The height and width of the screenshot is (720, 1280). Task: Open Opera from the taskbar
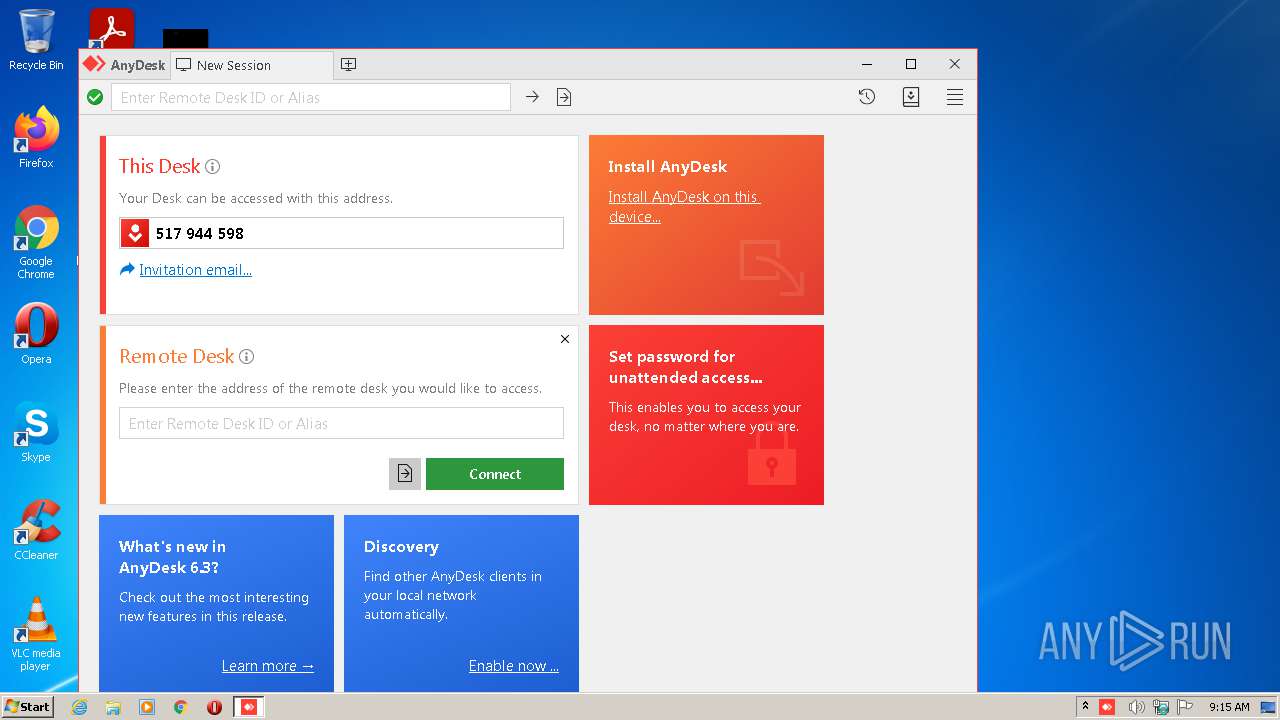214,707
